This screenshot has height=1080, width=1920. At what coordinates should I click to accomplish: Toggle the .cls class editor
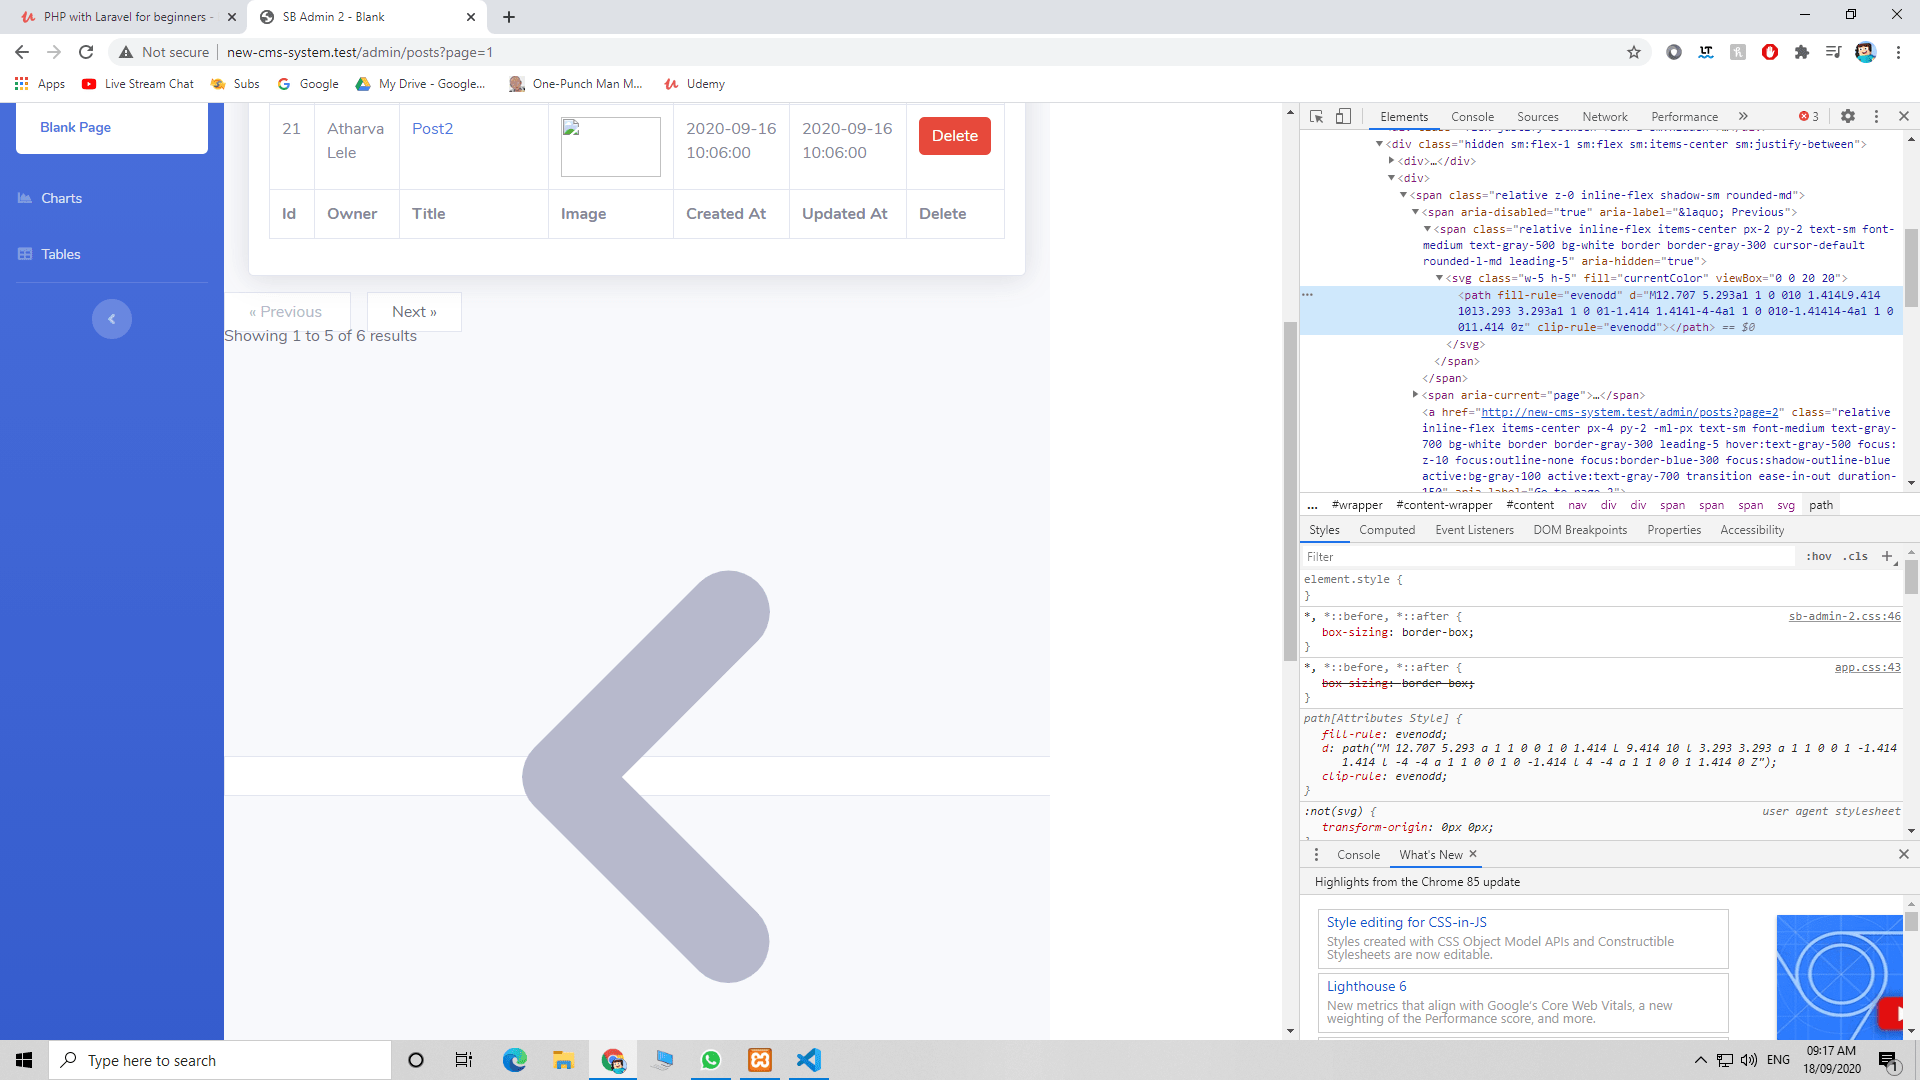[x=1857, y=556]
